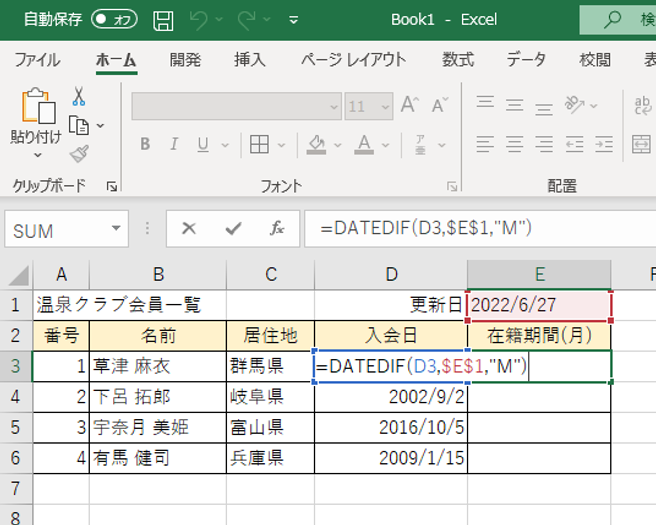
Task: Open the Font Color palette arrow
Action: [385, 145]
